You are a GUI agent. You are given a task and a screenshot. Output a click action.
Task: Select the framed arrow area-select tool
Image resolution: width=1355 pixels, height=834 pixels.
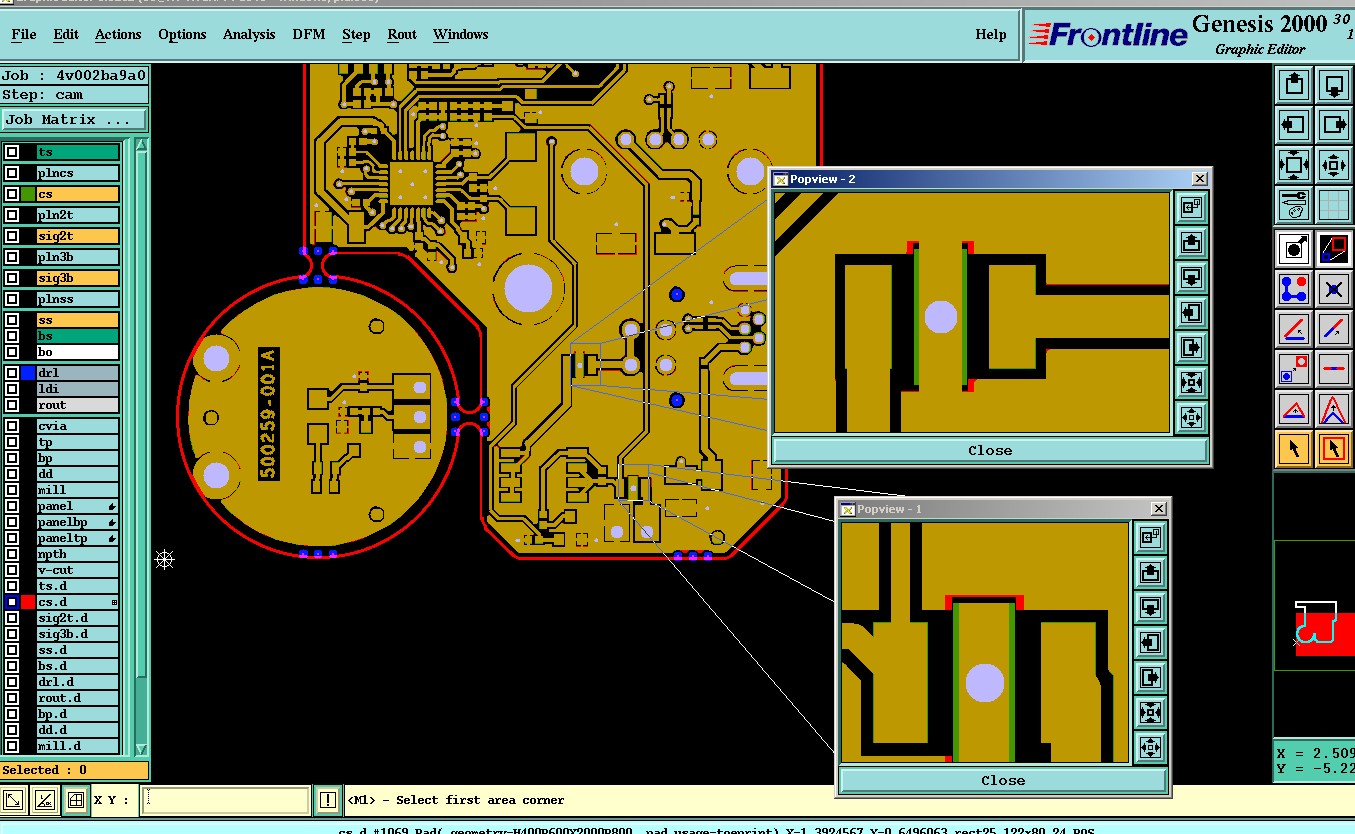1333,449
